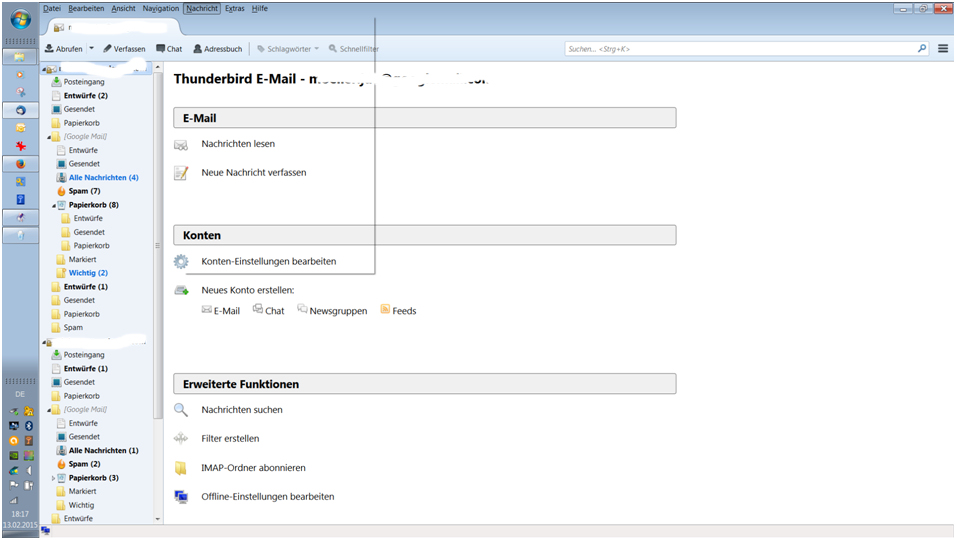Click the online status icon in status bar
Image resolution: width=956 pixels, height=540 pixels.
45,531
